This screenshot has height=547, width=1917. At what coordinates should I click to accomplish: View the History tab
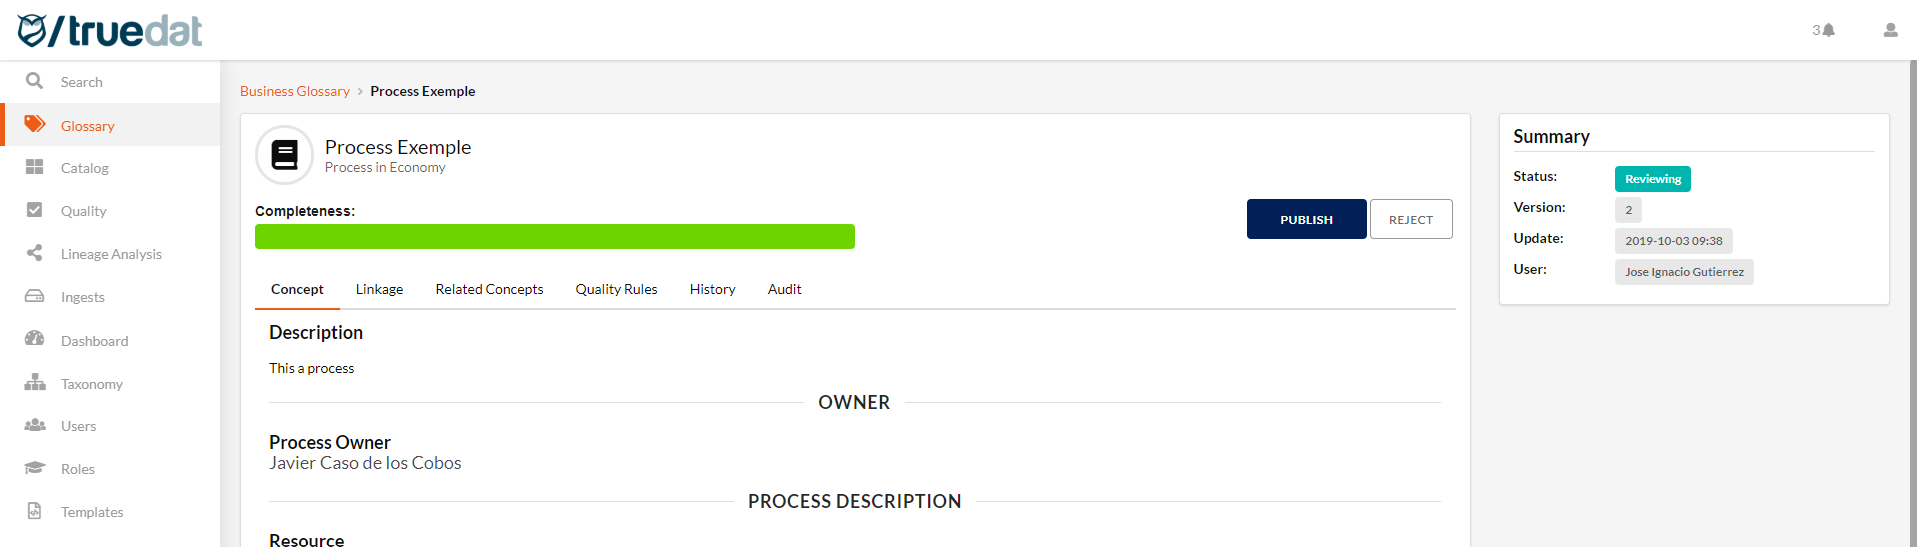tap(712, 289)
